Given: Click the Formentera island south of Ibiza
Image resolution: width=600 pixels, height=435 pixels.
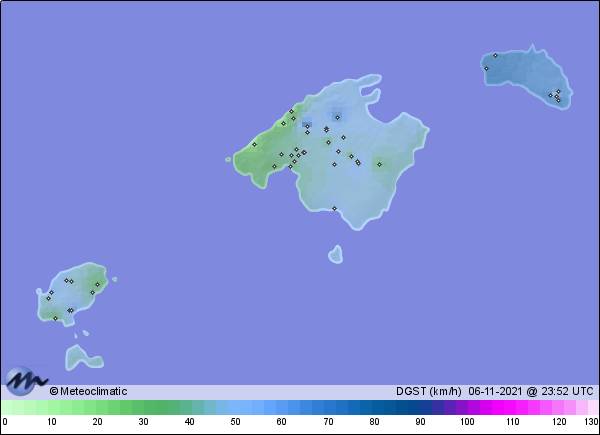Looking at the screenshot, I should pyautogui.click(x=83, y=358).
